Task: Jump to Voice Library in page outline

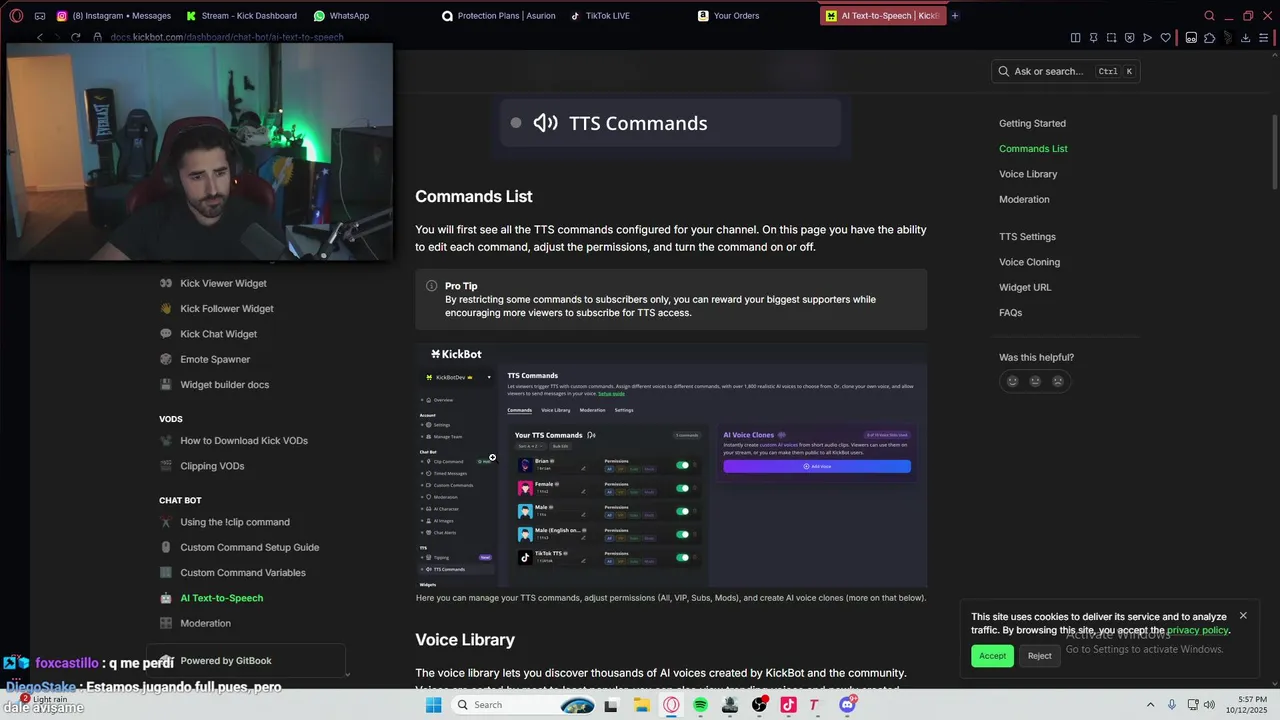Action: [1028, 174]
